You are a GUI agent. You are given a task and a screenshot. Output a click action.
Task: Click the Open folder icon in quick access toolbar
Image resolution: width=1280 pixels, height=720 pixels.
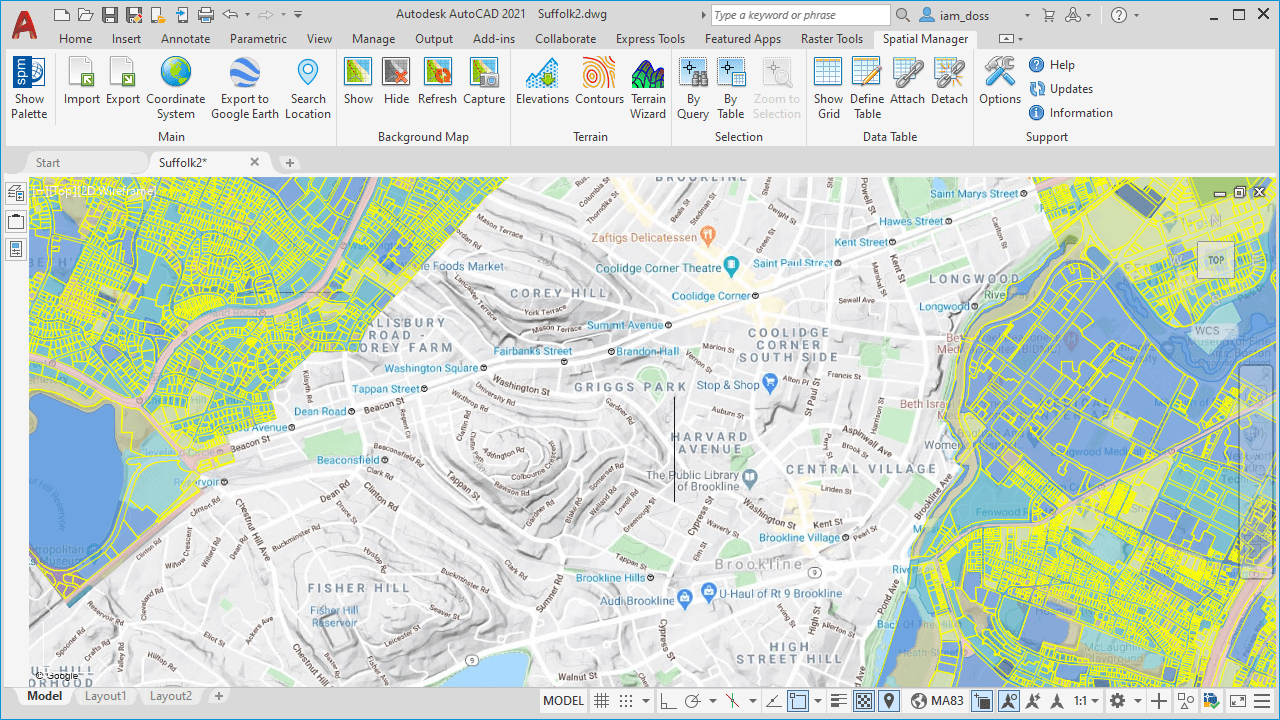click(x=86, y=15)
